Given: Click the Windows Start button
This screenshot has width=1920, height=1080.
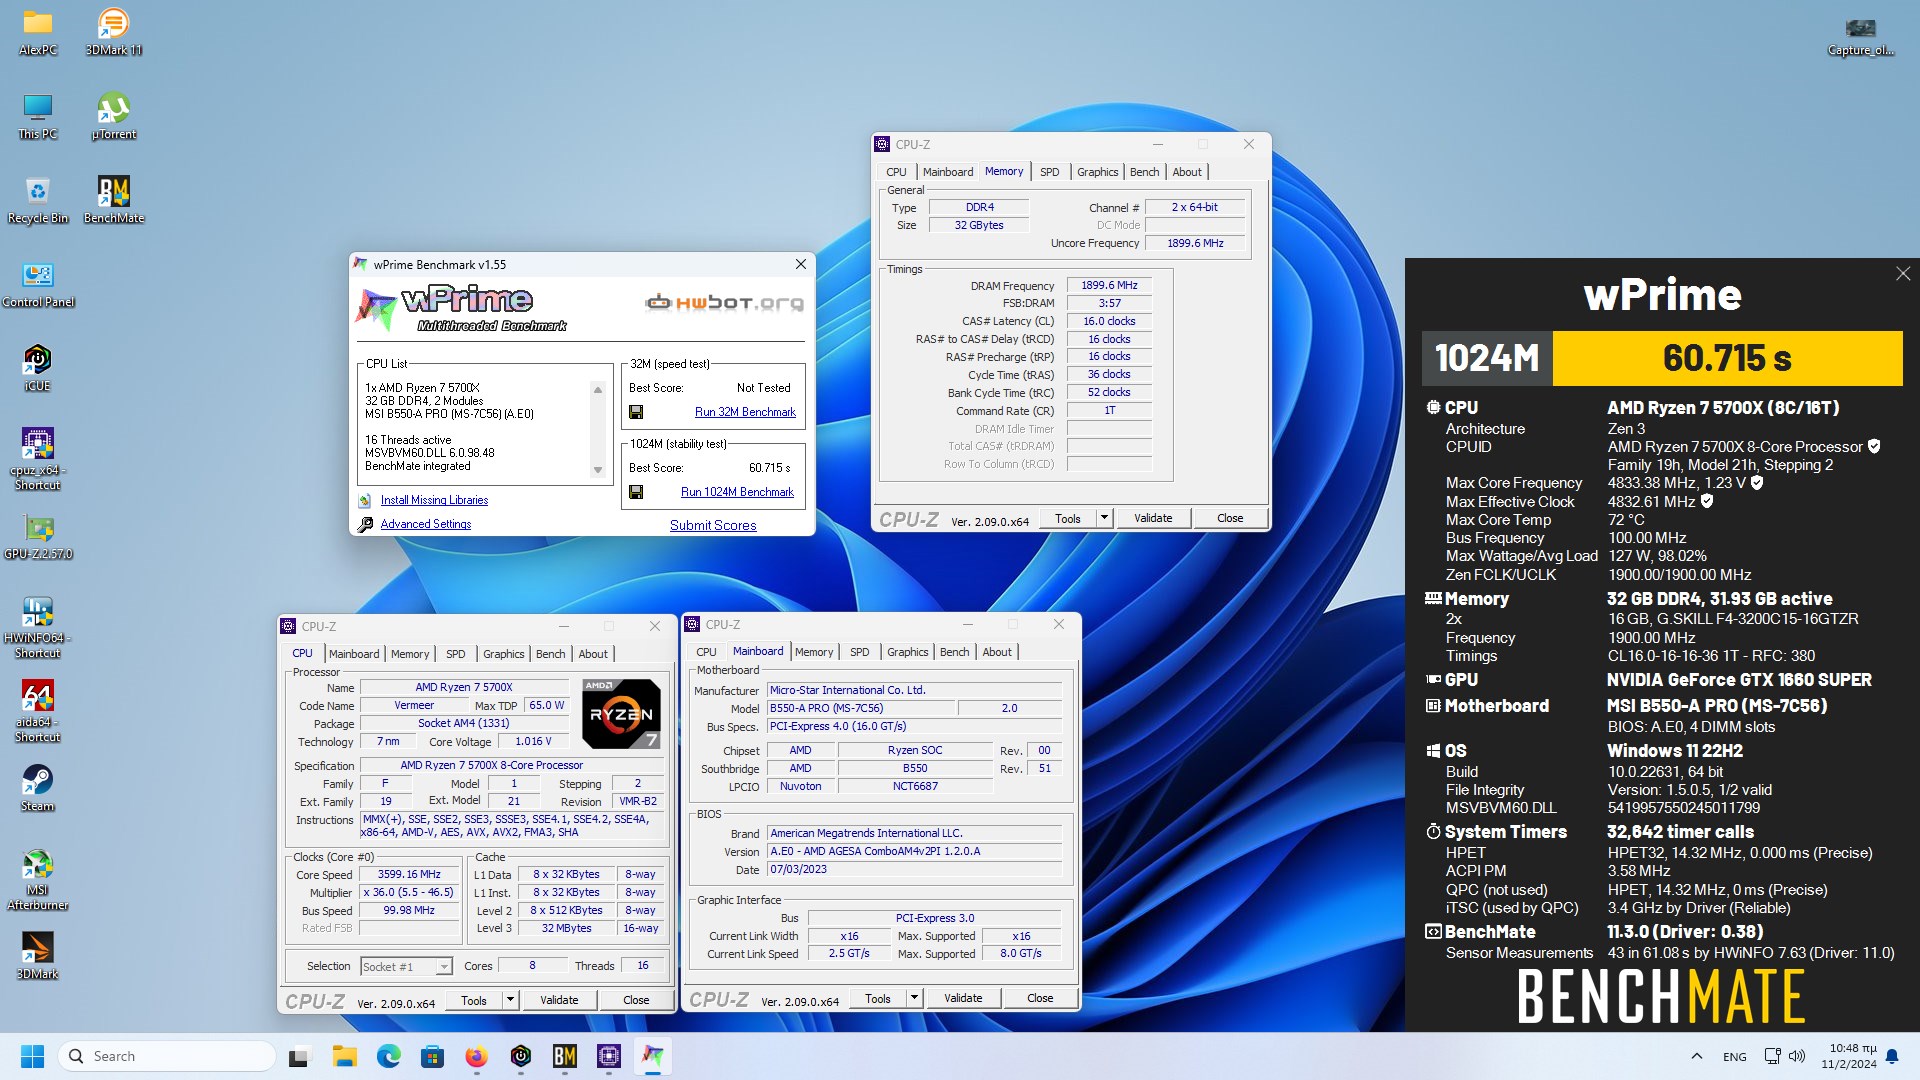Looking at the screenshot, I should 32,1056.
